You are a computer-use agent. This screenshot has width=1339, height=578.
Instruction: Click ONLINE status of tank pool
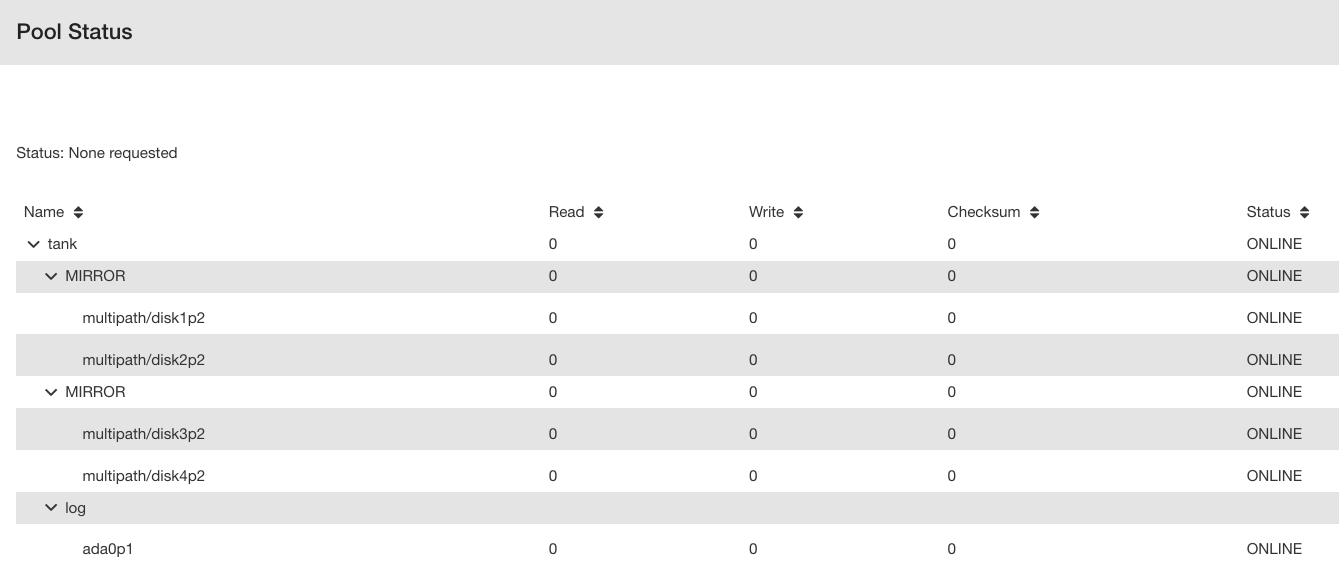pos(1274,244)
